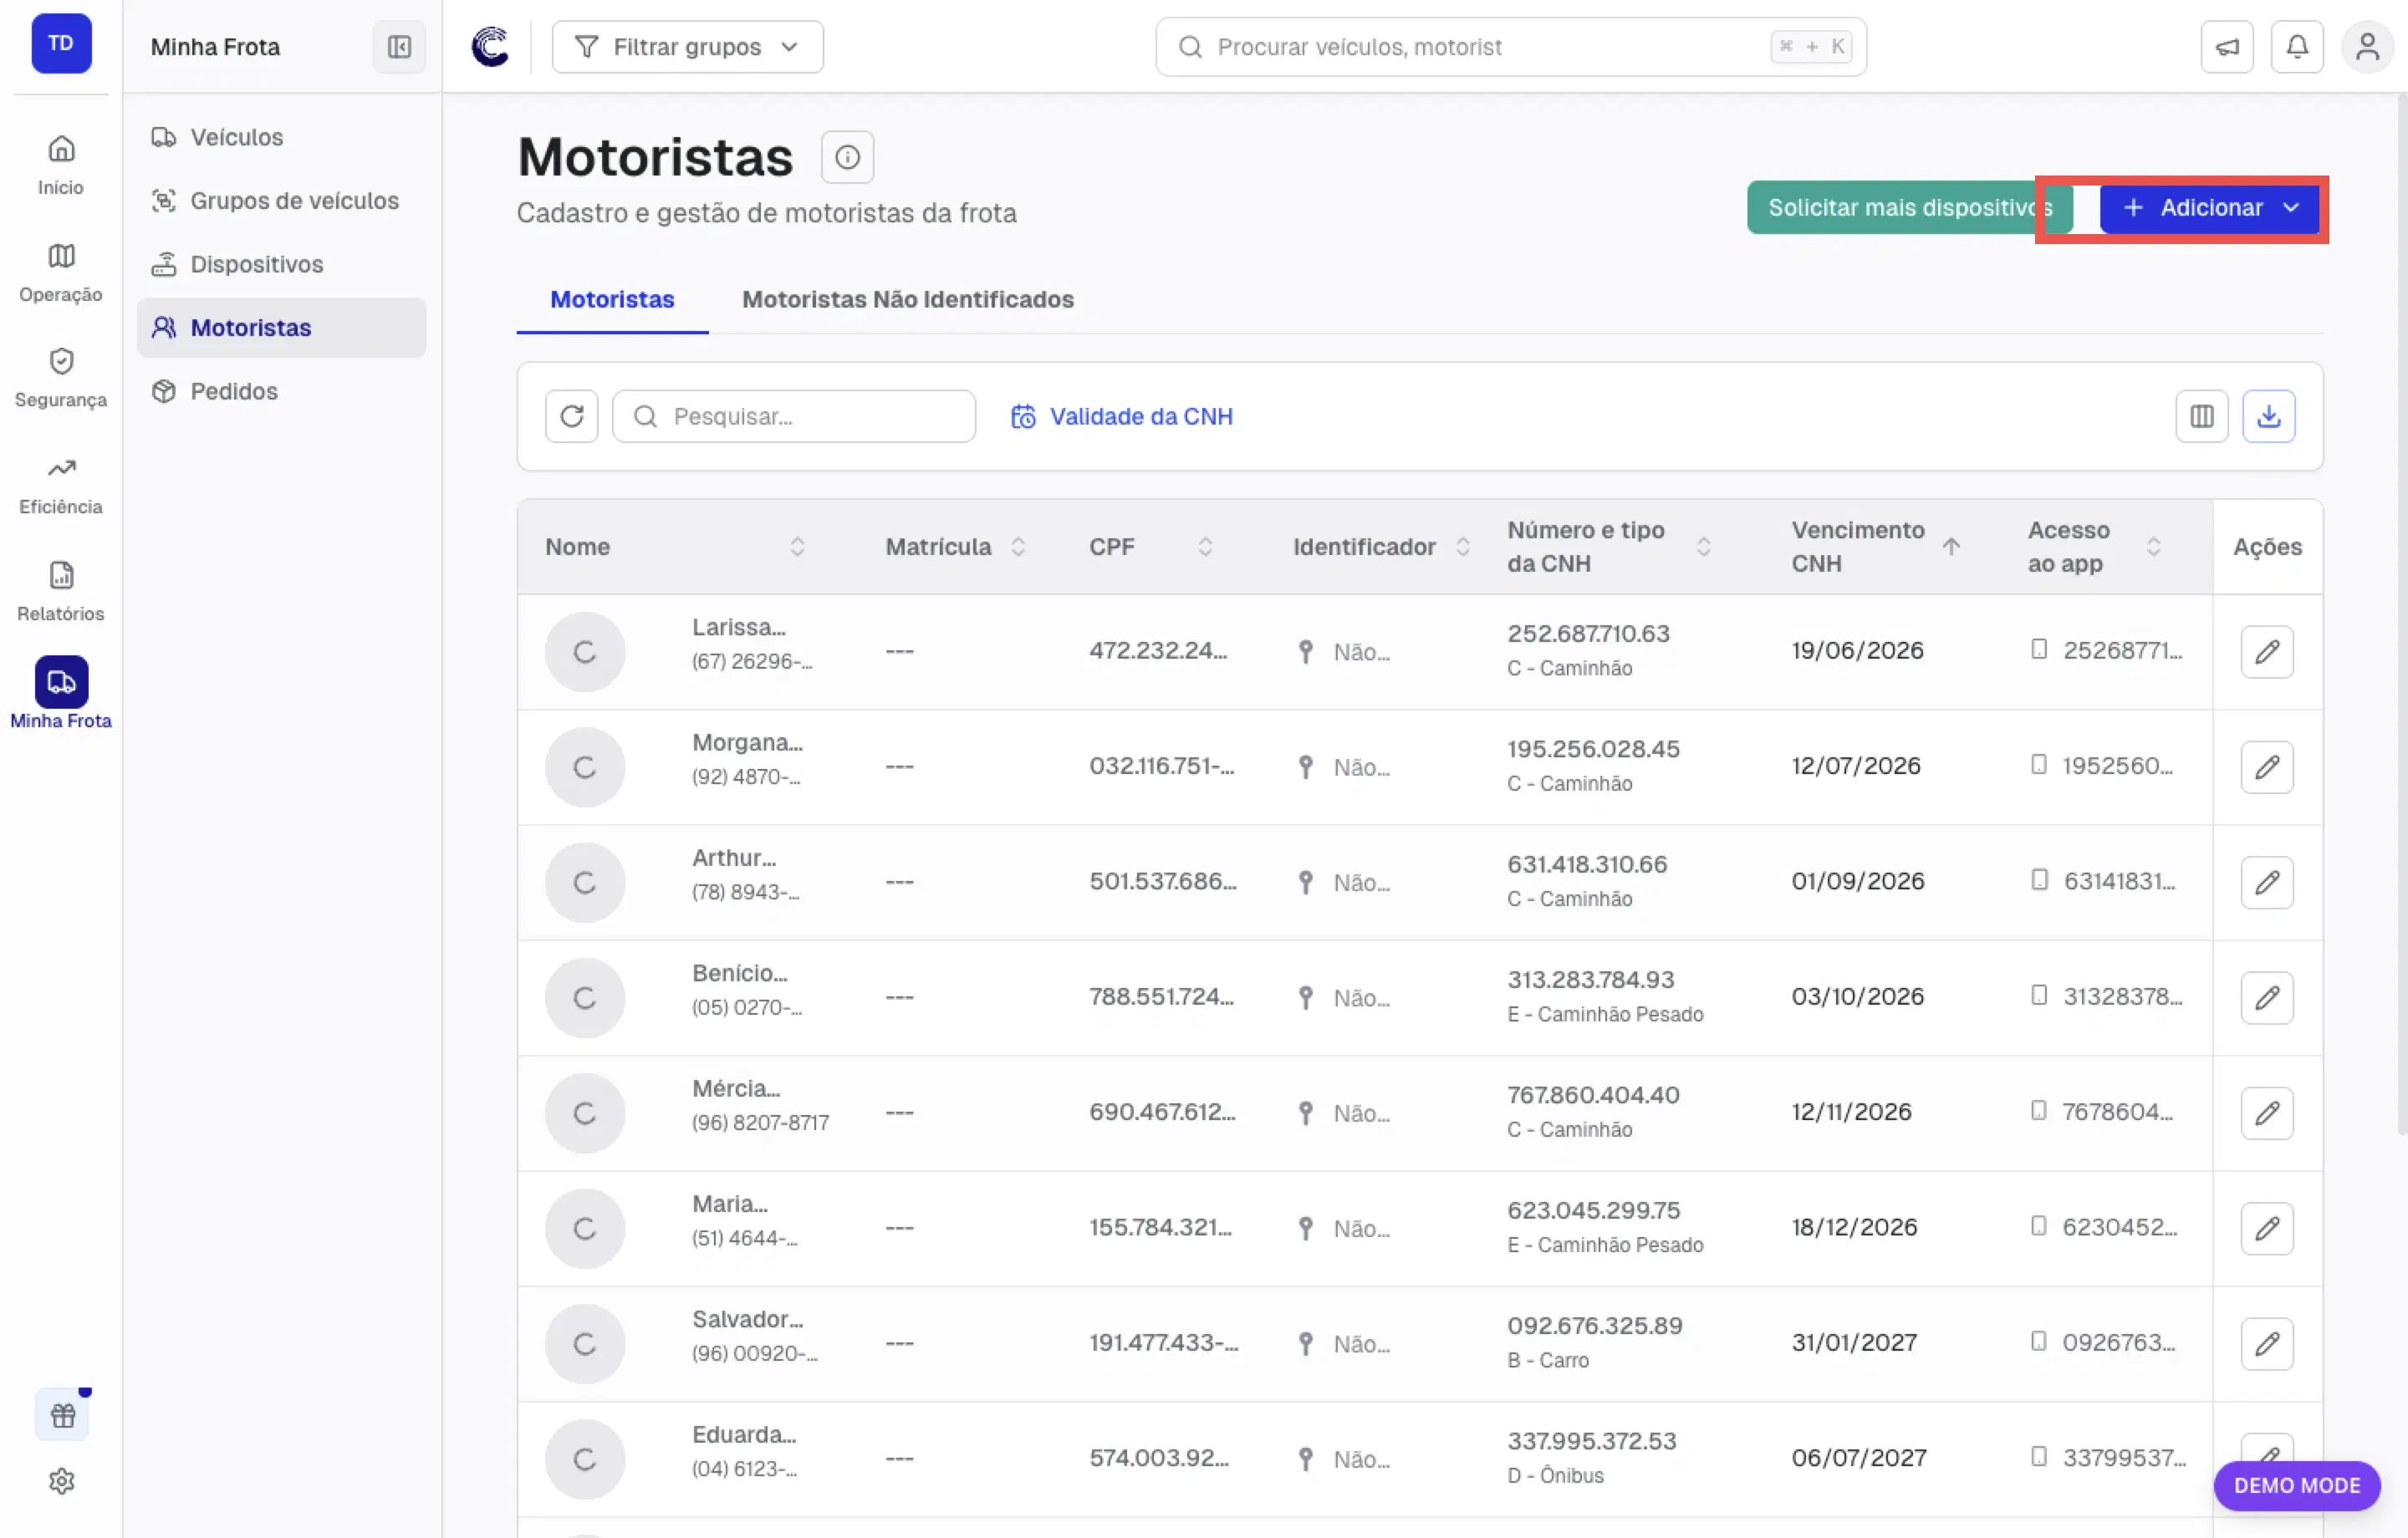The height and width of the screenshot is (1538, 2408).
Task: Edit the Salvador driver row
Action: pos(2266,1344)
